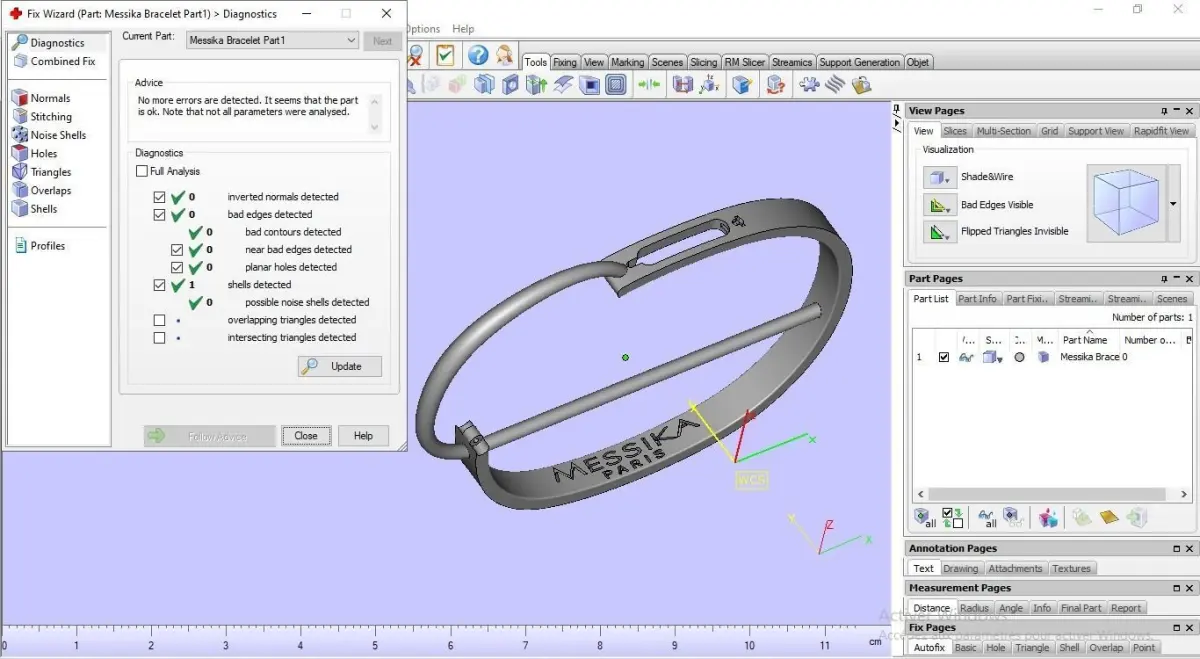
Task: Open the Support Generation tab
Action: [860, 62]
